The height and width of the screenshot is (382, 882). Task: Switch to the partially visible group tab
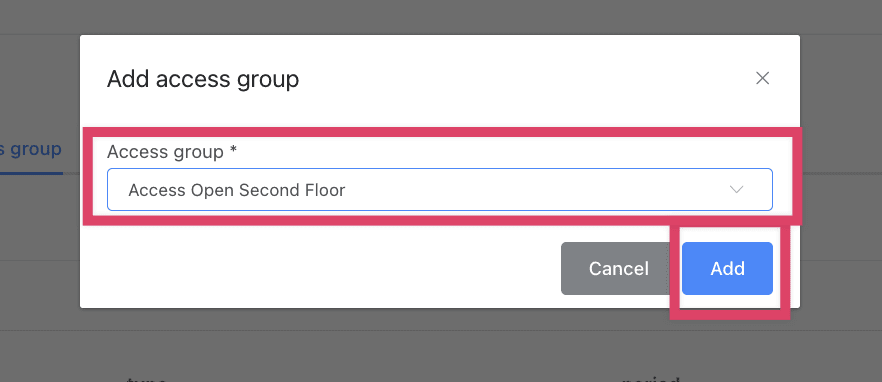pyautogui.click(x=31, y=149)
